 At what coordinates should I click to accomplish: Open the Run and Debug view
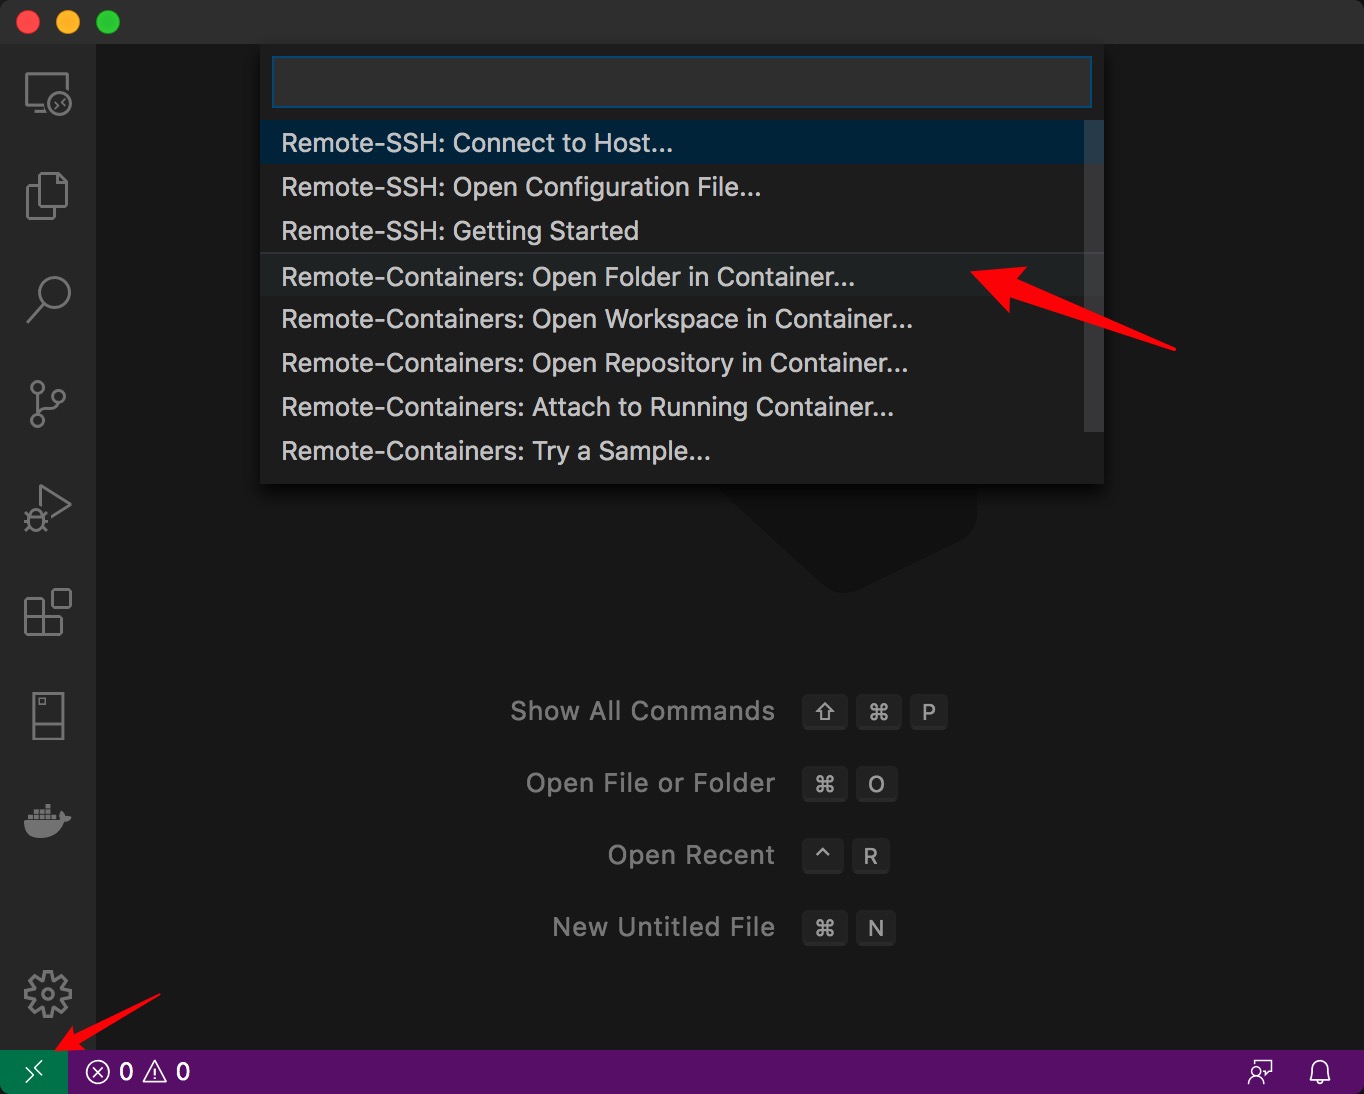click(x=47, y=508)
